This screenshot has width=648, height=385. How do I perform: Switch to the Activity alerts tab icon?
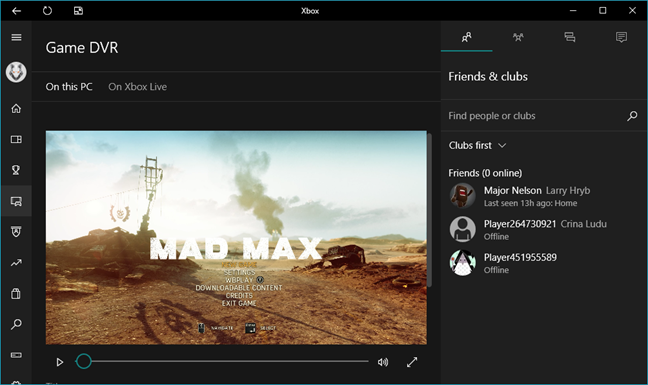[621, 37]
